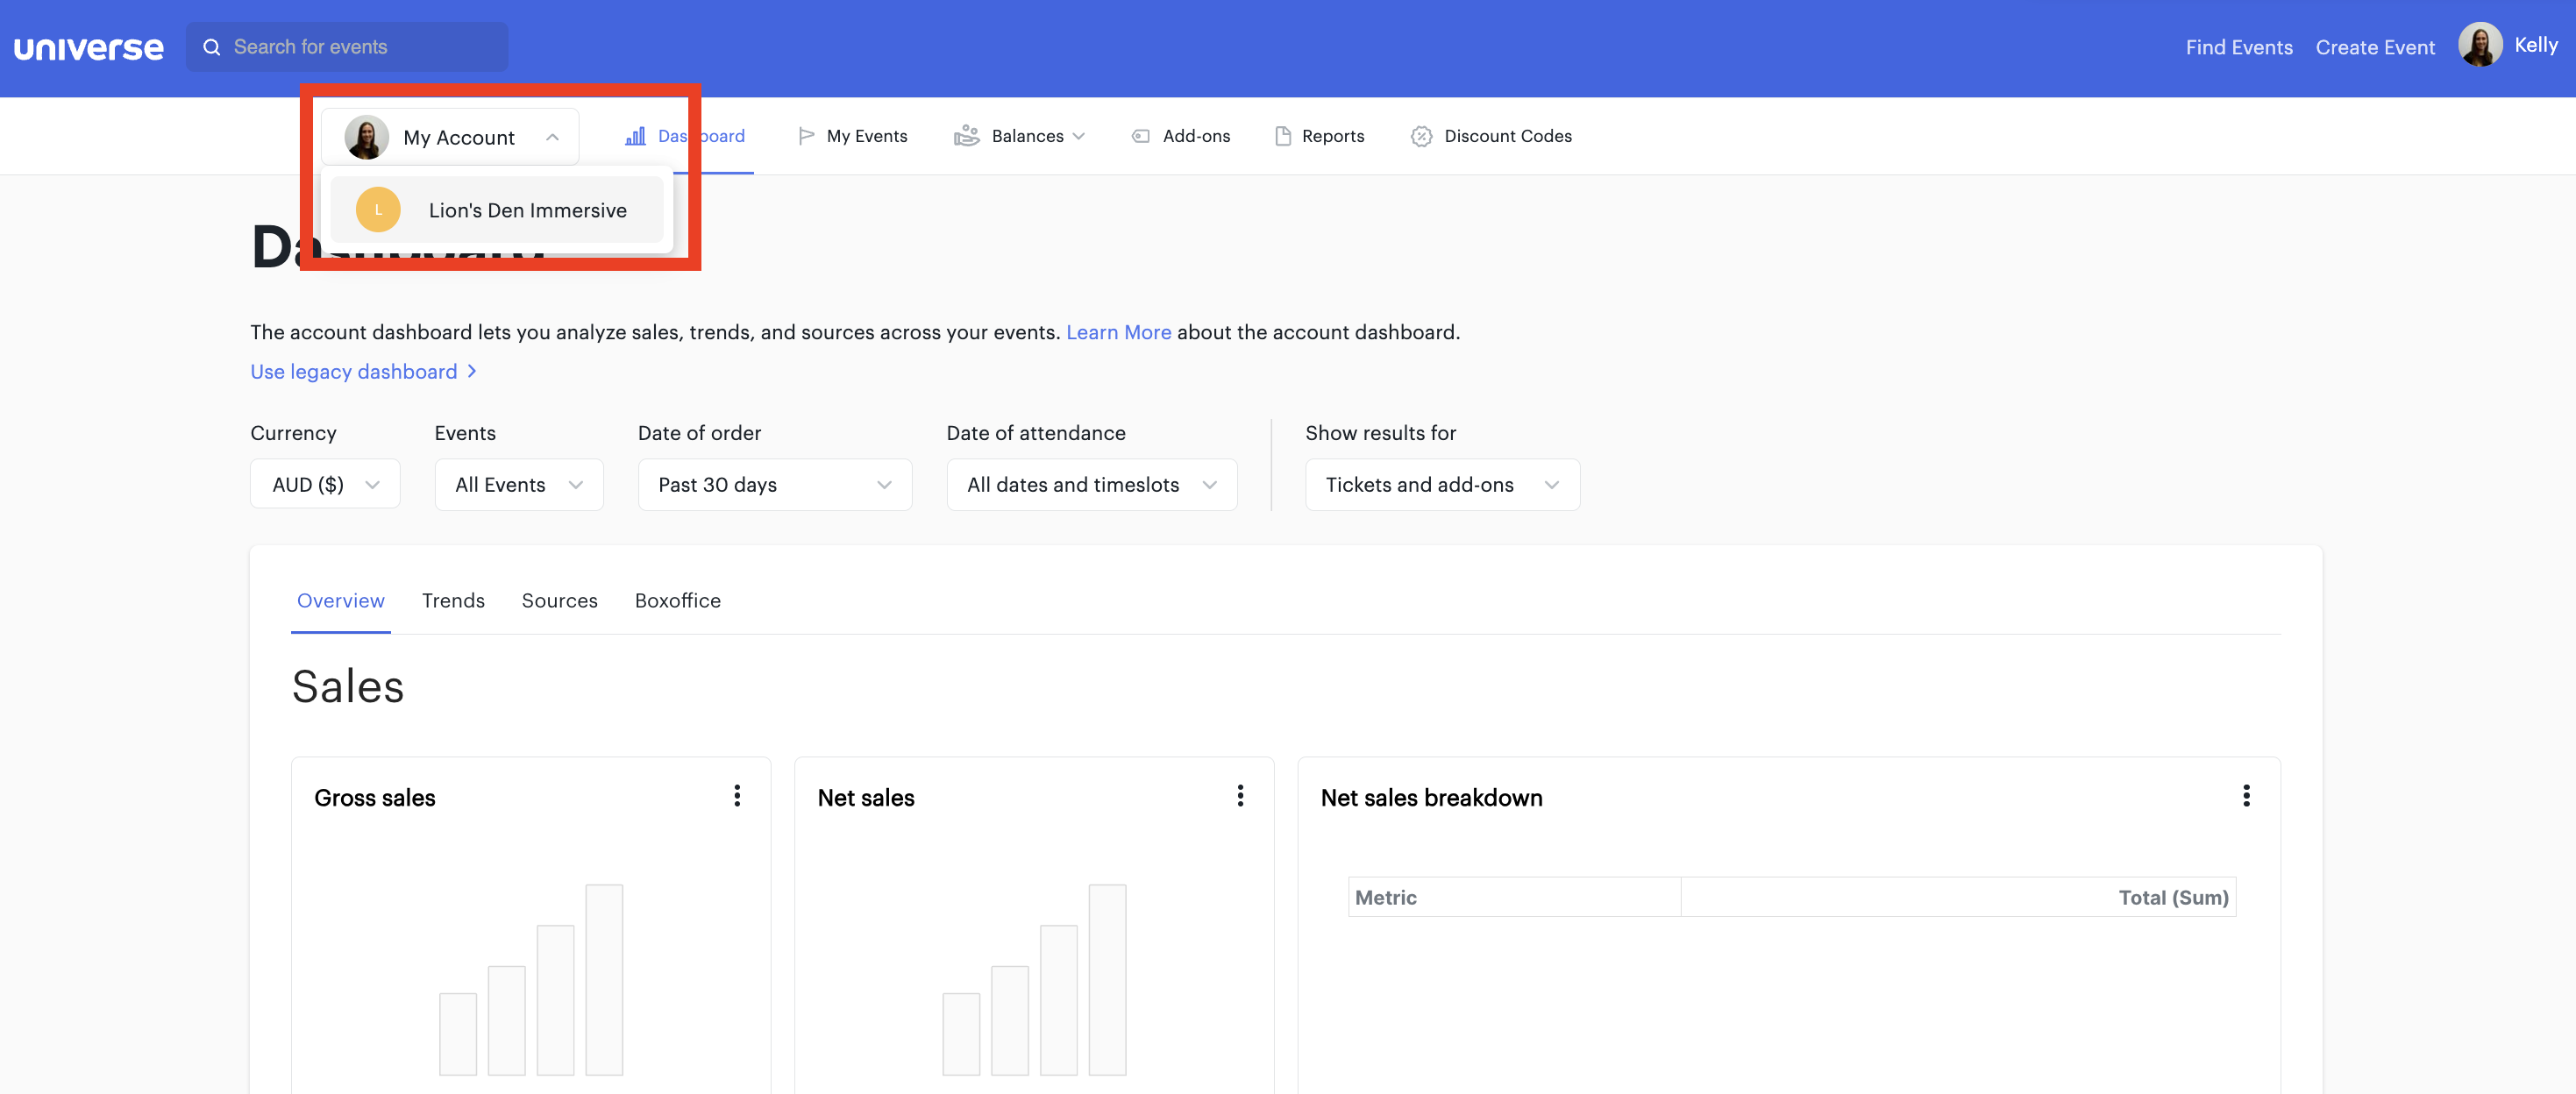The height and width of the screenshot is (1094, 2576).
Task: Open the Add-ons page
Action: click(1181, 136)
